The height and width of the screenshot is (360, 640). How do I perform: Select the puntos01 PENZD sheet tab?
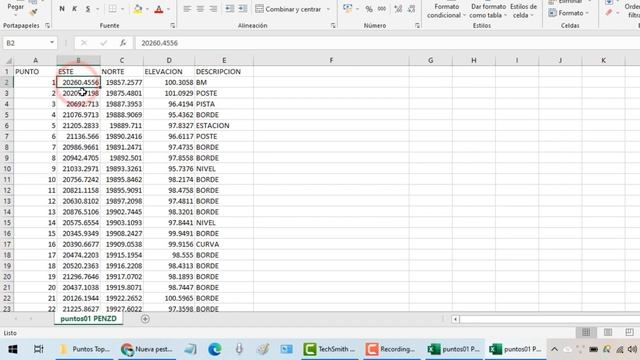tap(88, 319)
